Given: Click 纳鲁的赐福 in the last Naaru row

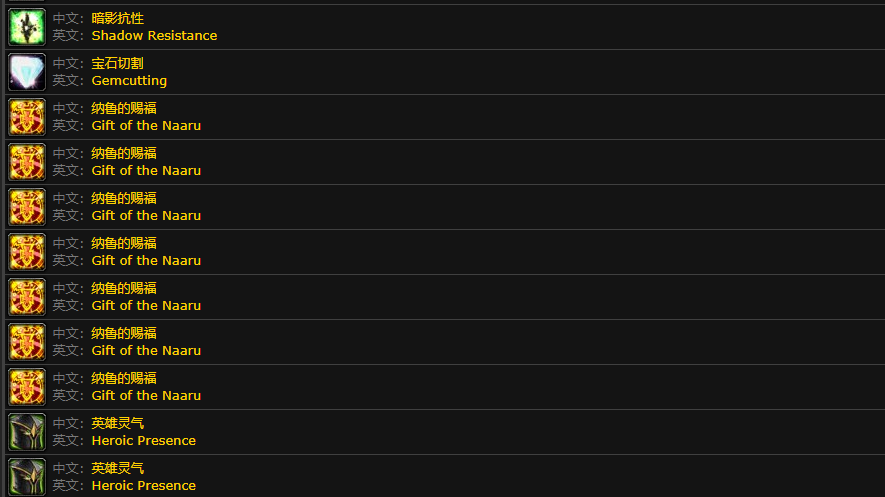Looking at the screenshot, I should click(124, 378).
